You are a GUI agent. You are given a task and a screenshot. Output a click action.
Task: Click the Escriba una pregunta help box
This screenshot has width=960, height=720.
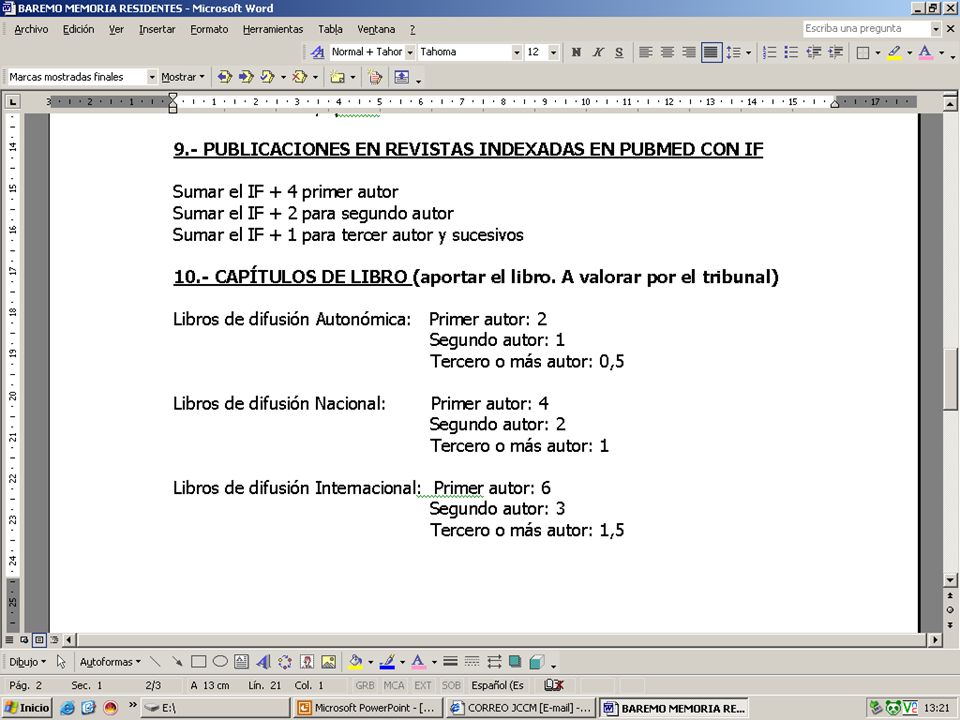[866, 29]
